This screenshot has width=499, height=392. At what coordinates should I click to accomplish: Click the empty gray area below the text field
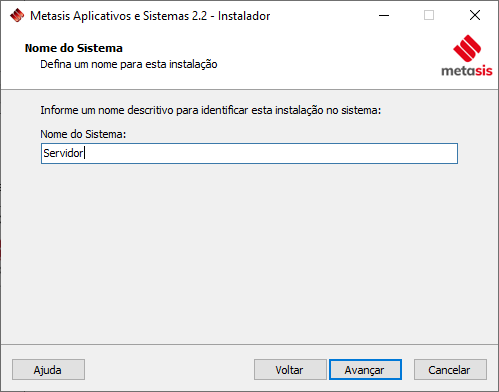click(x=249, y=253)
